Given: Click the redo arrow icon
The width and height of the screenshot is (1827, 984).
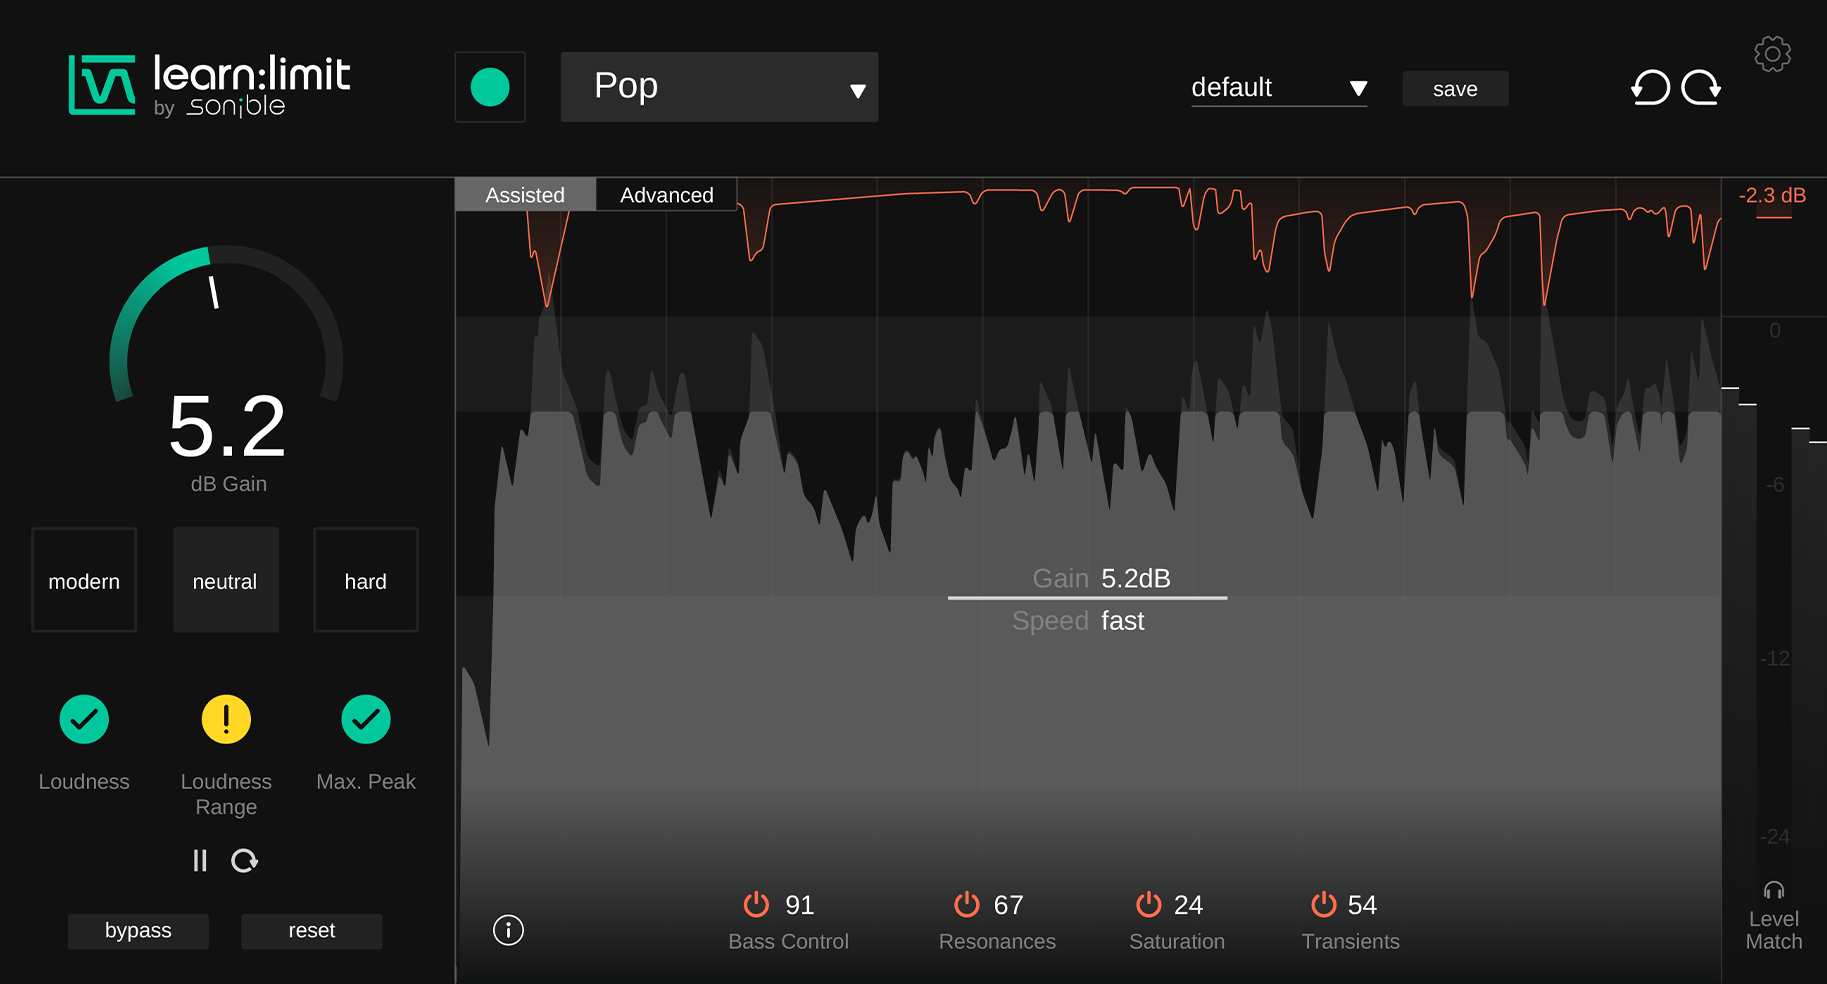Looking at the screenshot, I should (1700, 88).
